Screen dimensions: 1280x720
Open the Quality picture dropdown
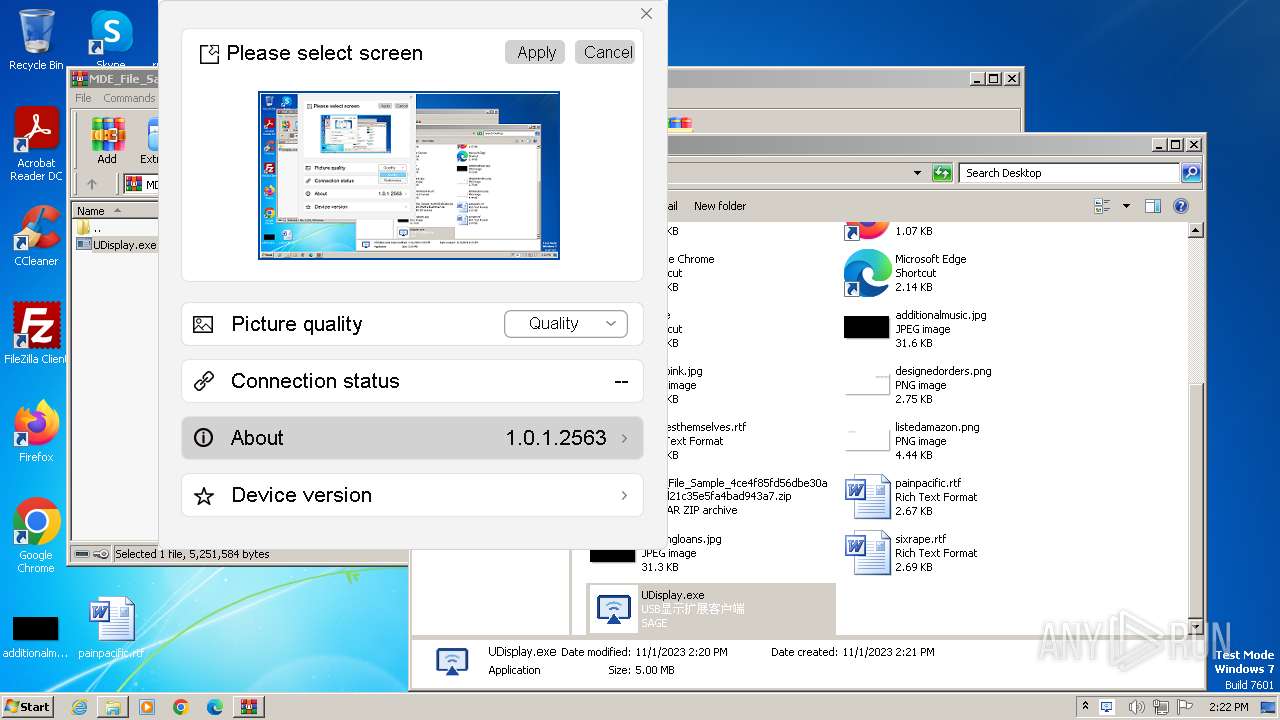coord(566,324)
